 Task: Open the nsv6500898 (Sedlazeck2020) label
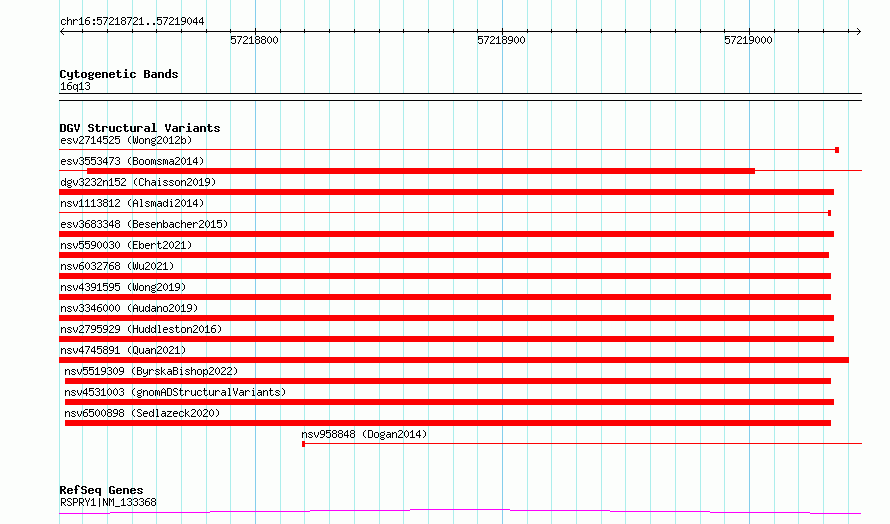142,413
